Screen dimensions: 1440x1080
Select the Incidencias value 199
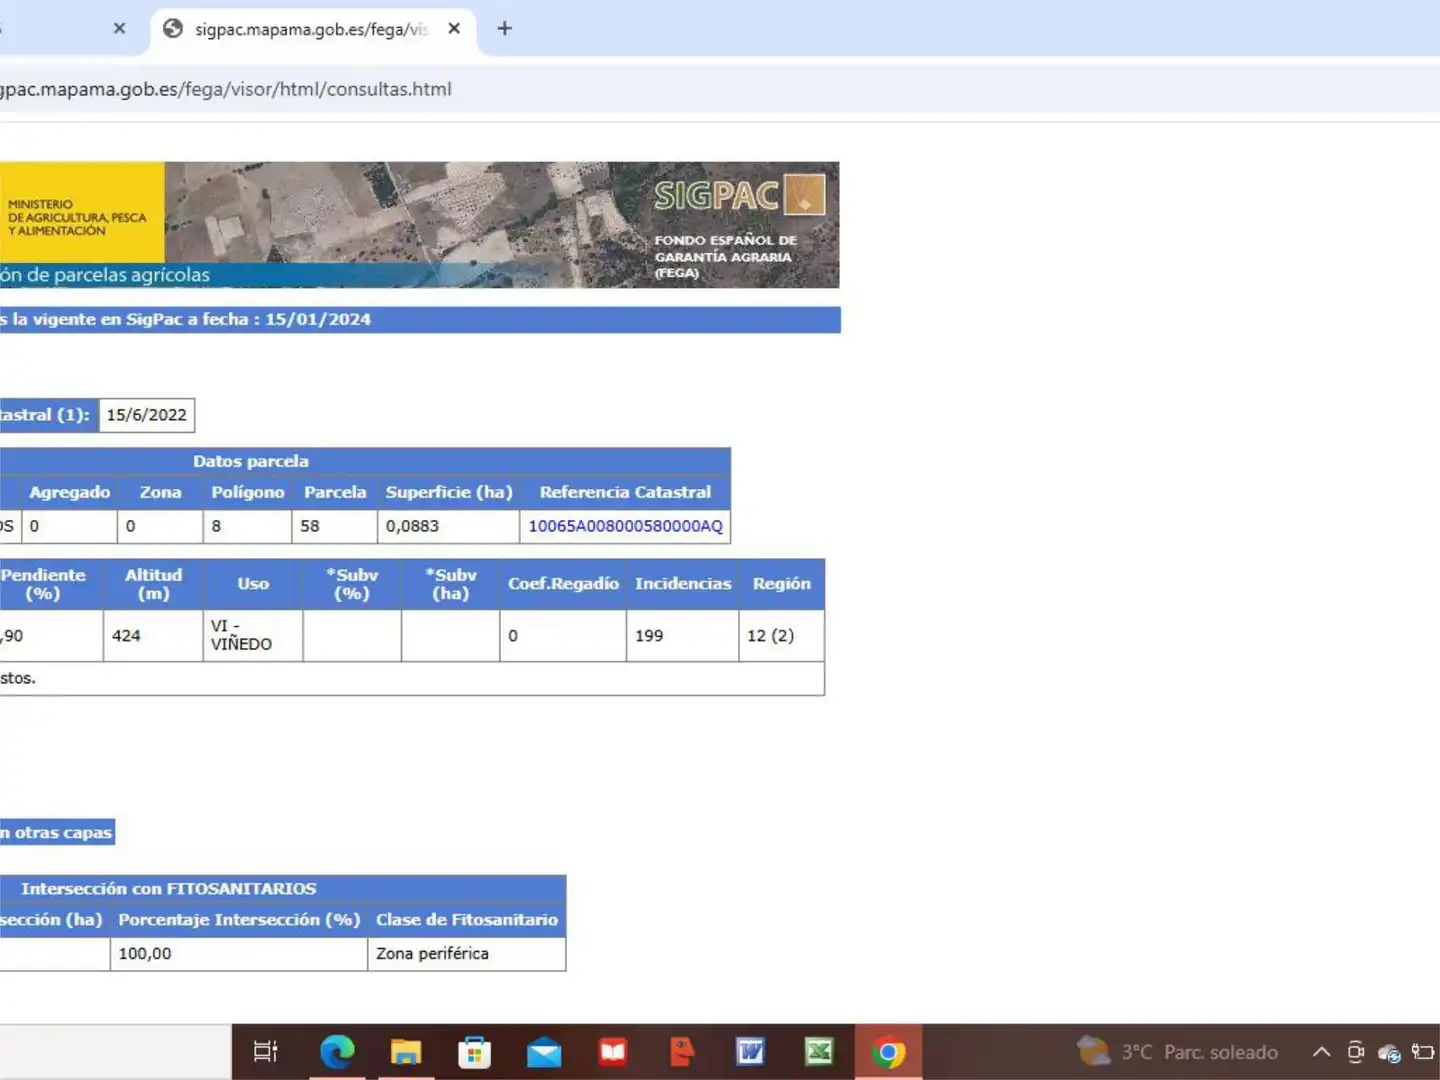click(x=649, y=636)
